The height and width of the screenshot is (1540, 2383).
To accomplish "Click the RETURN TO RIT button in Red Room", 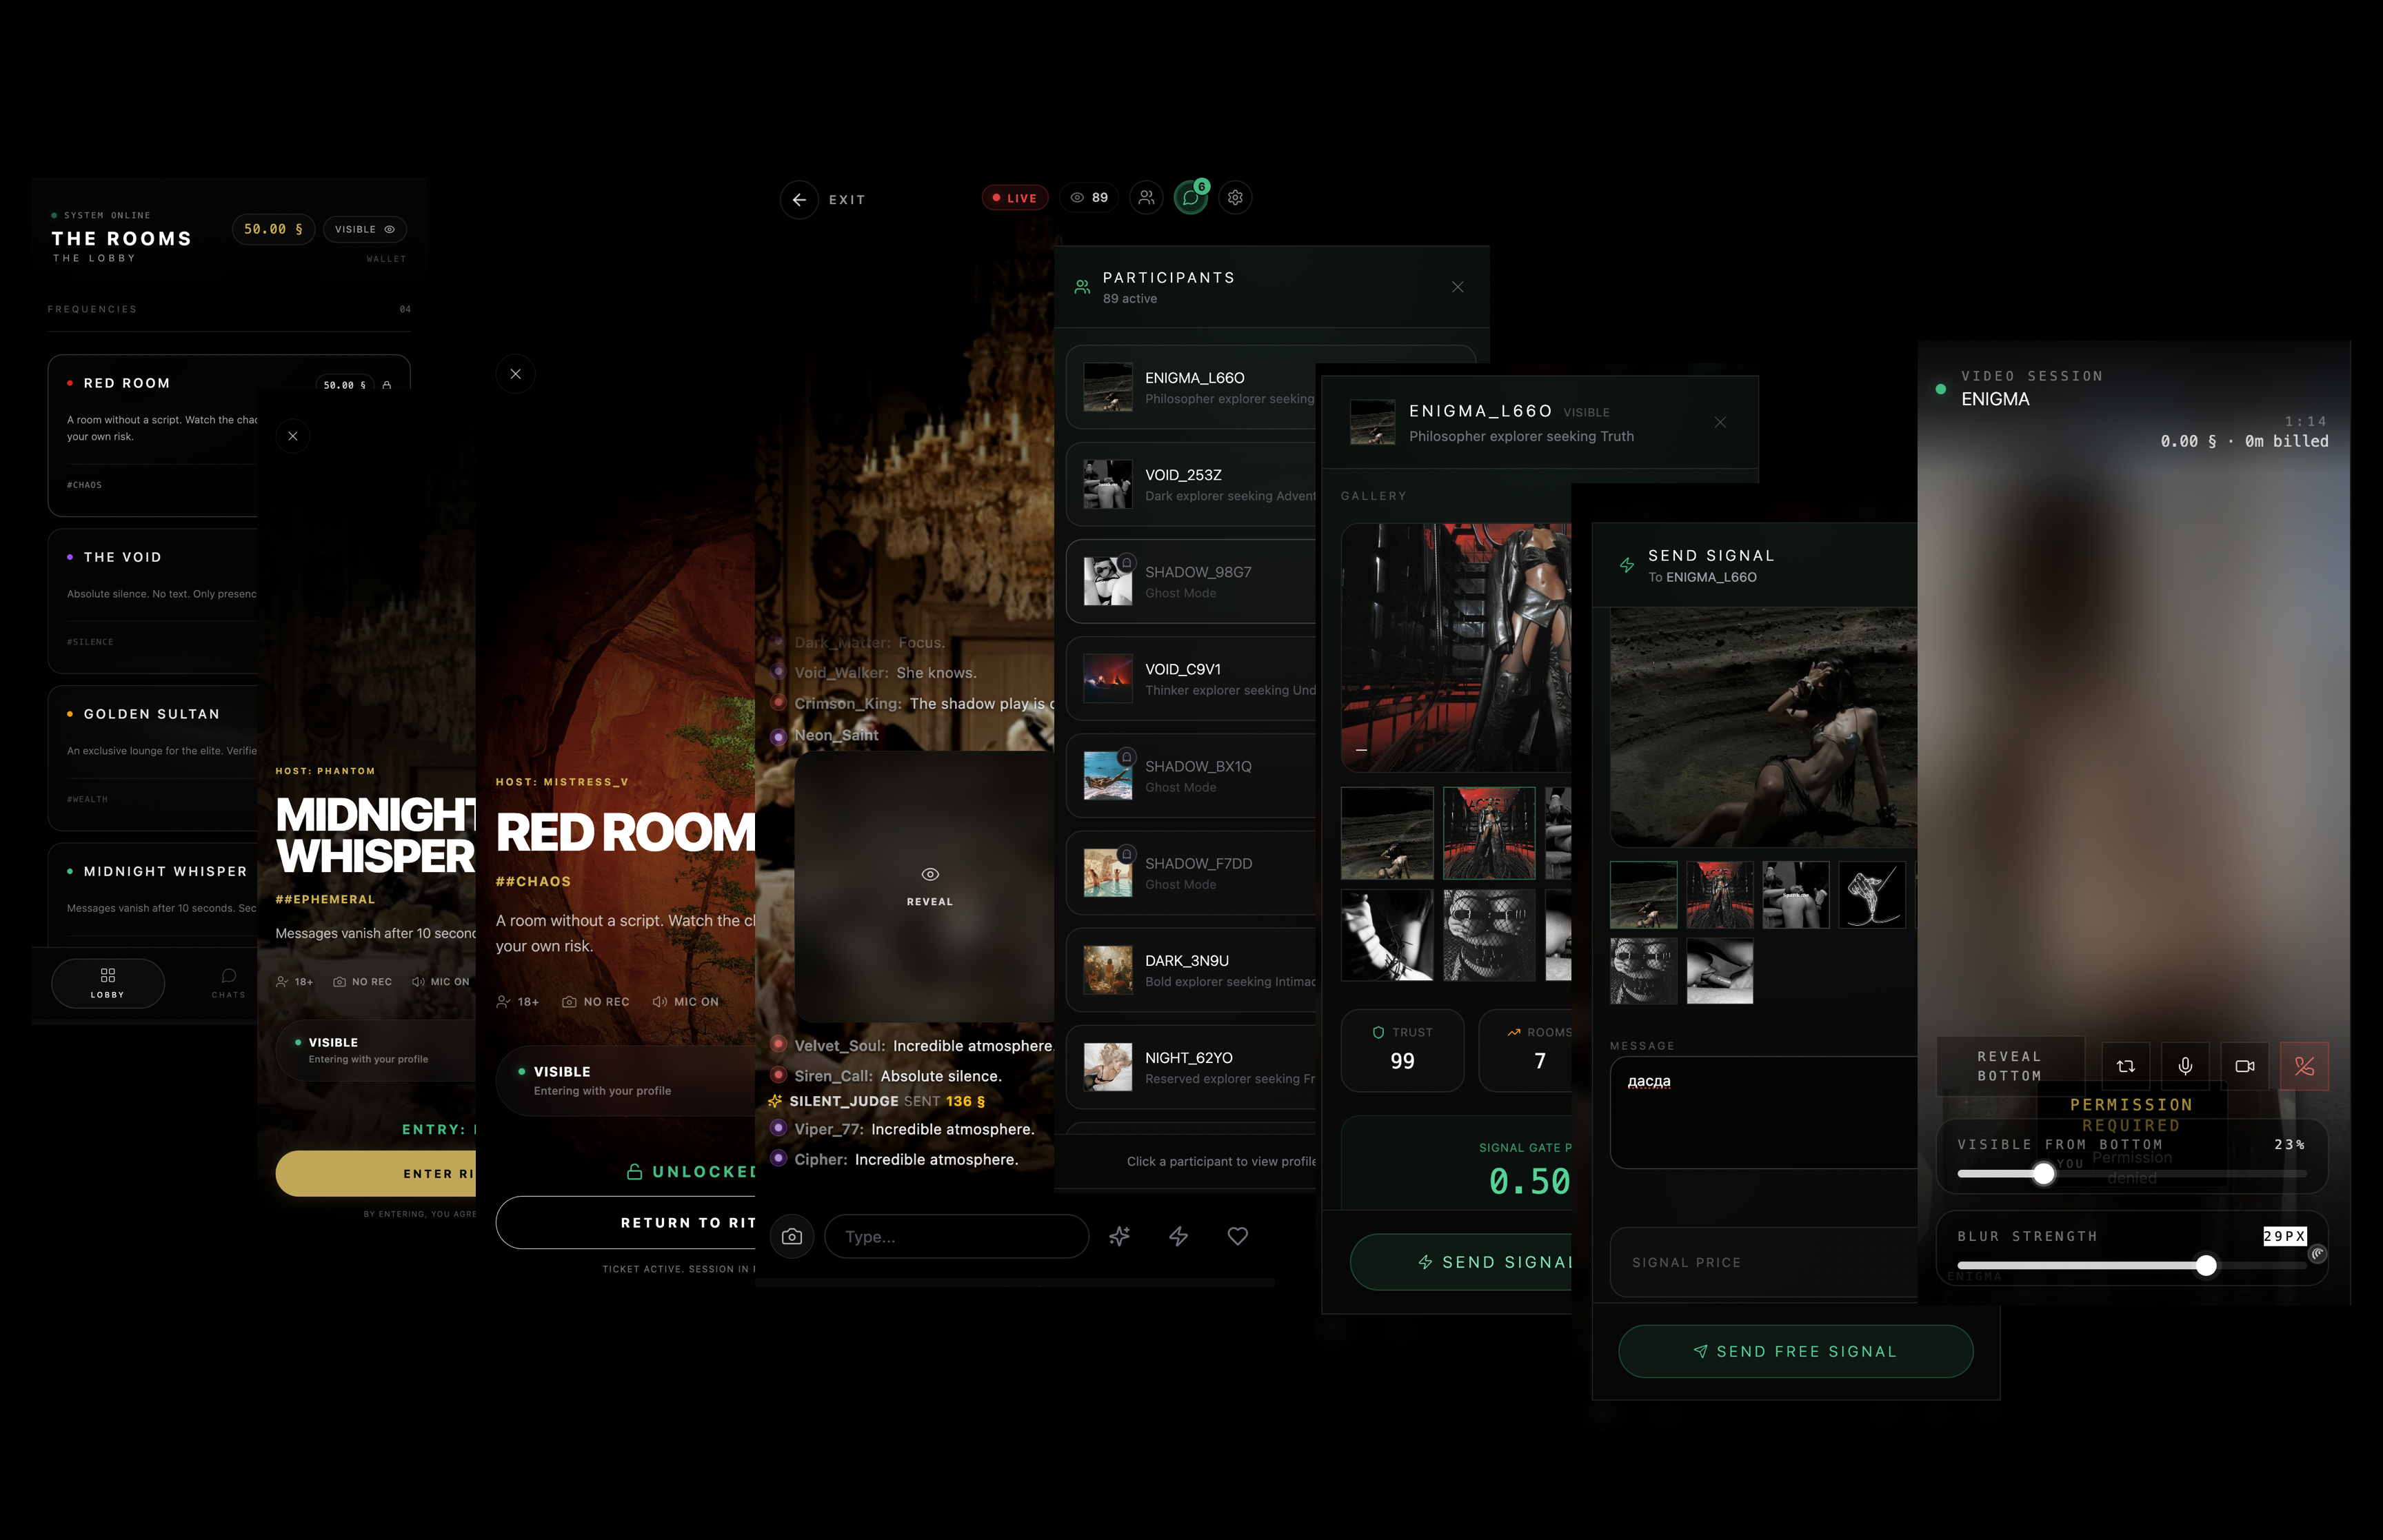I will point(626,1222).
